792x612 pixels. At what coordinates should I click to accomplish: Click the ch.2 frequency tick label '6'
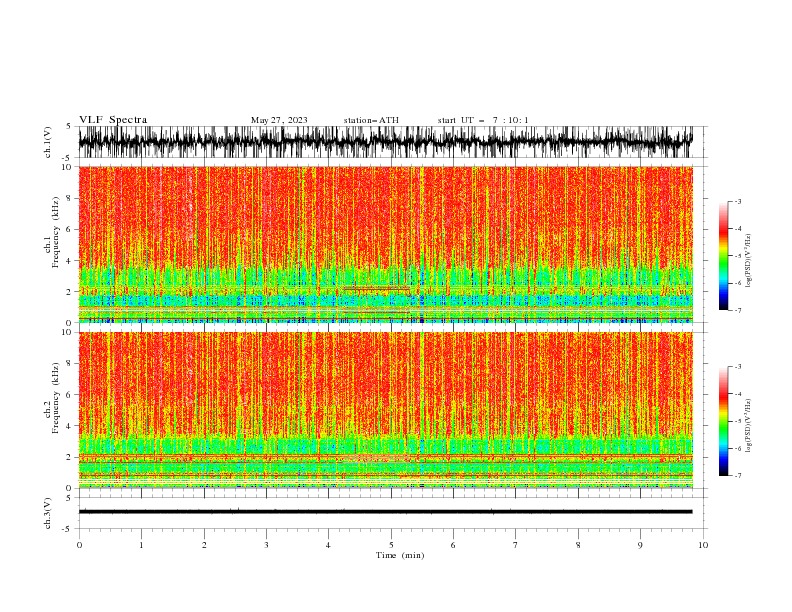[70, 395]
